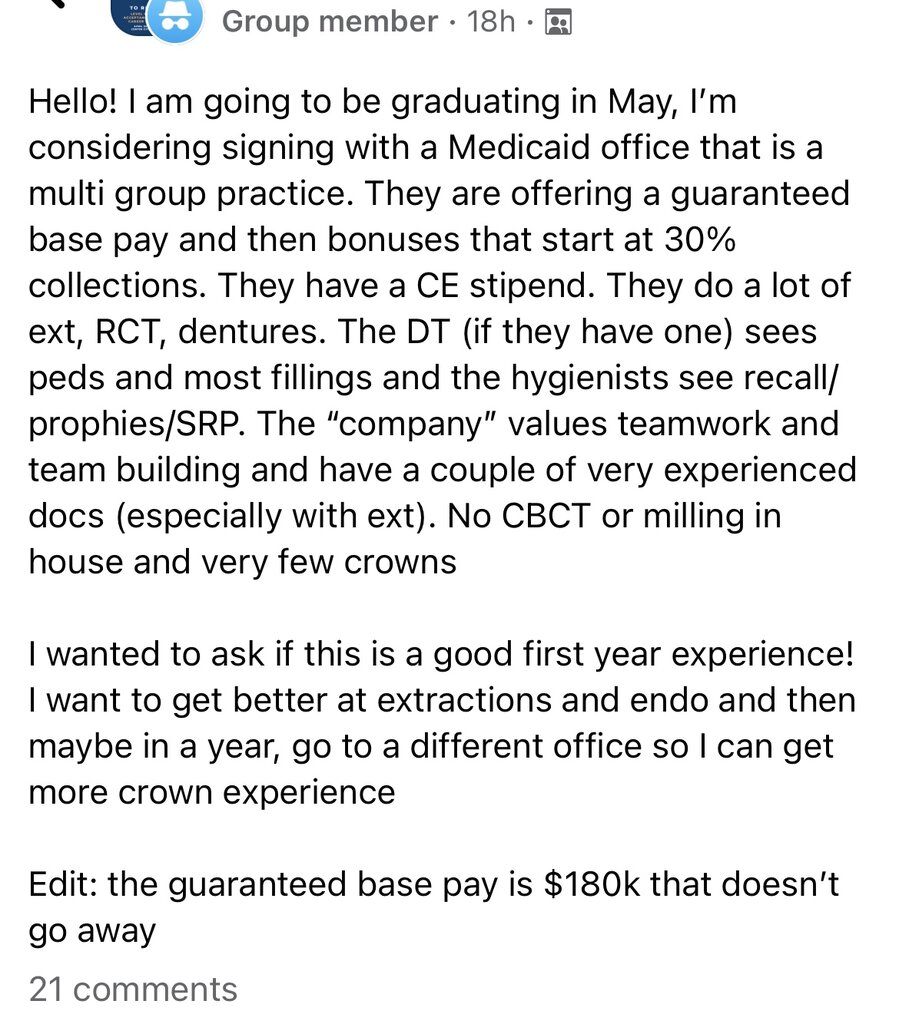The width and height of the screenshot is (899, 1024).
Task: Click the "Group member" author label
Action: point(330,22)
